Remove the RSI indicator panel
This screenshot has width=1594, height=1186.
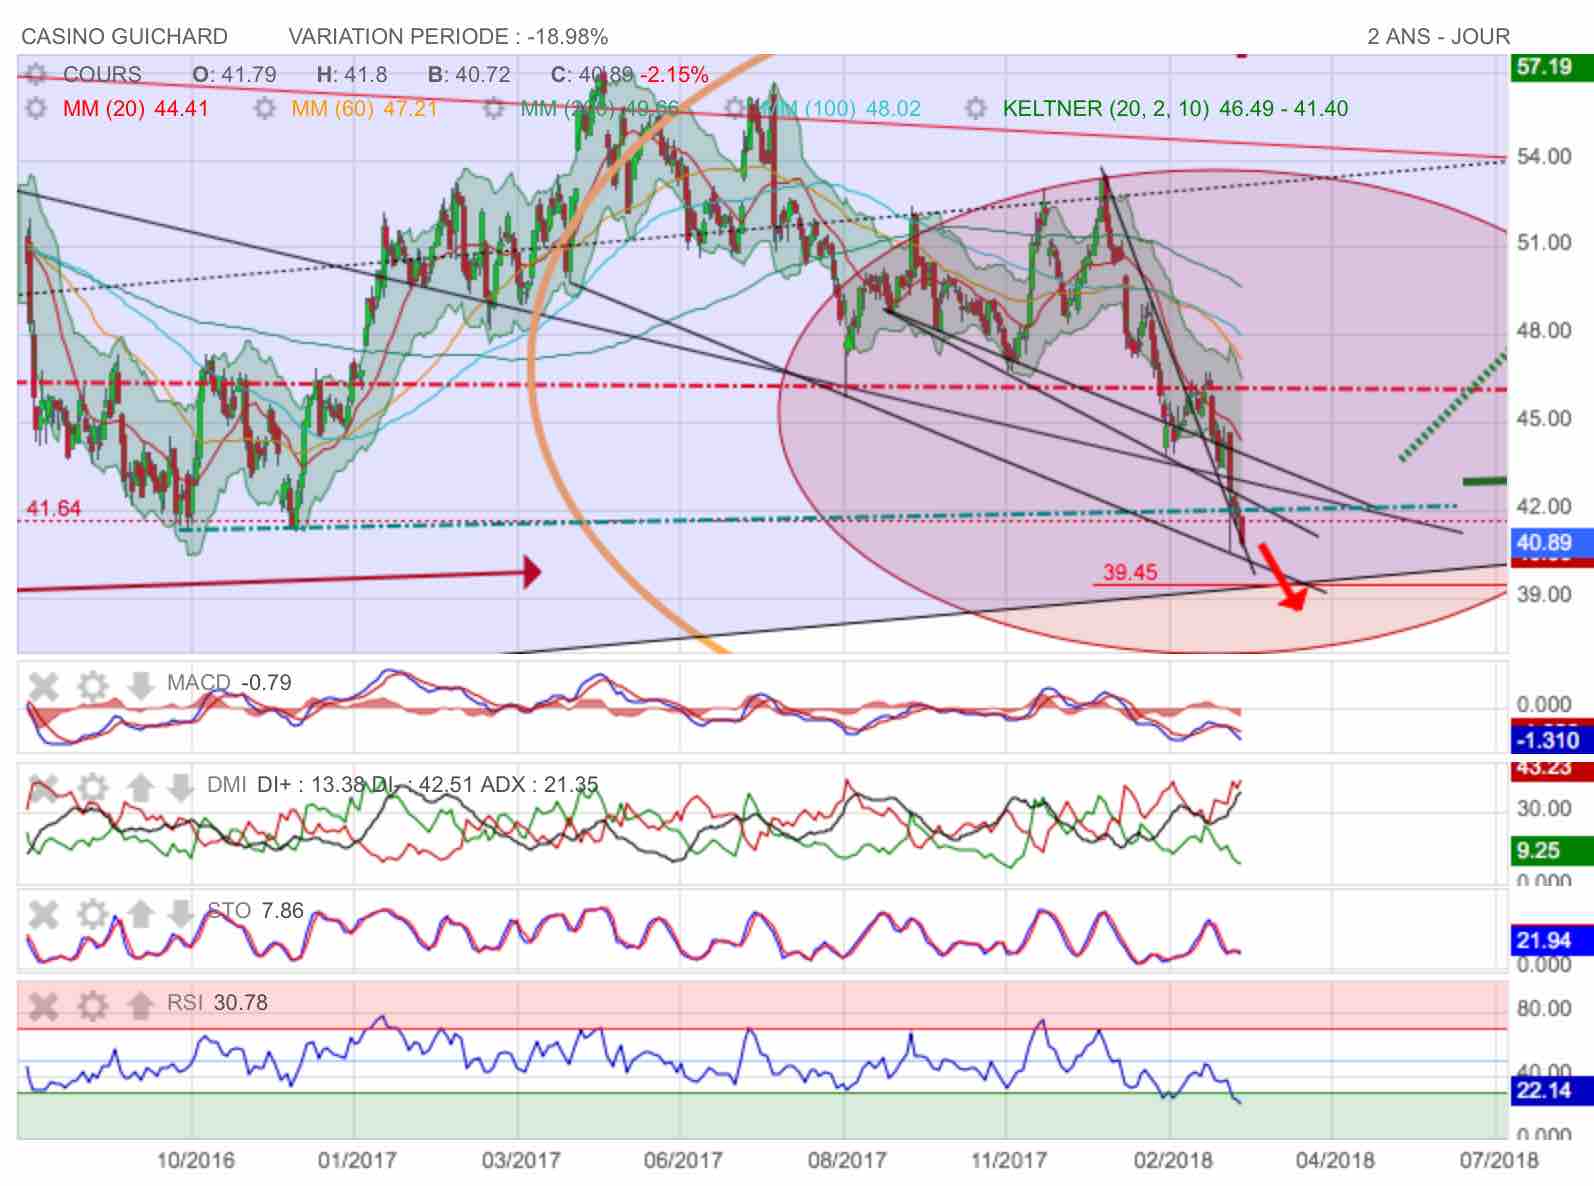[x=44, y=1005]
